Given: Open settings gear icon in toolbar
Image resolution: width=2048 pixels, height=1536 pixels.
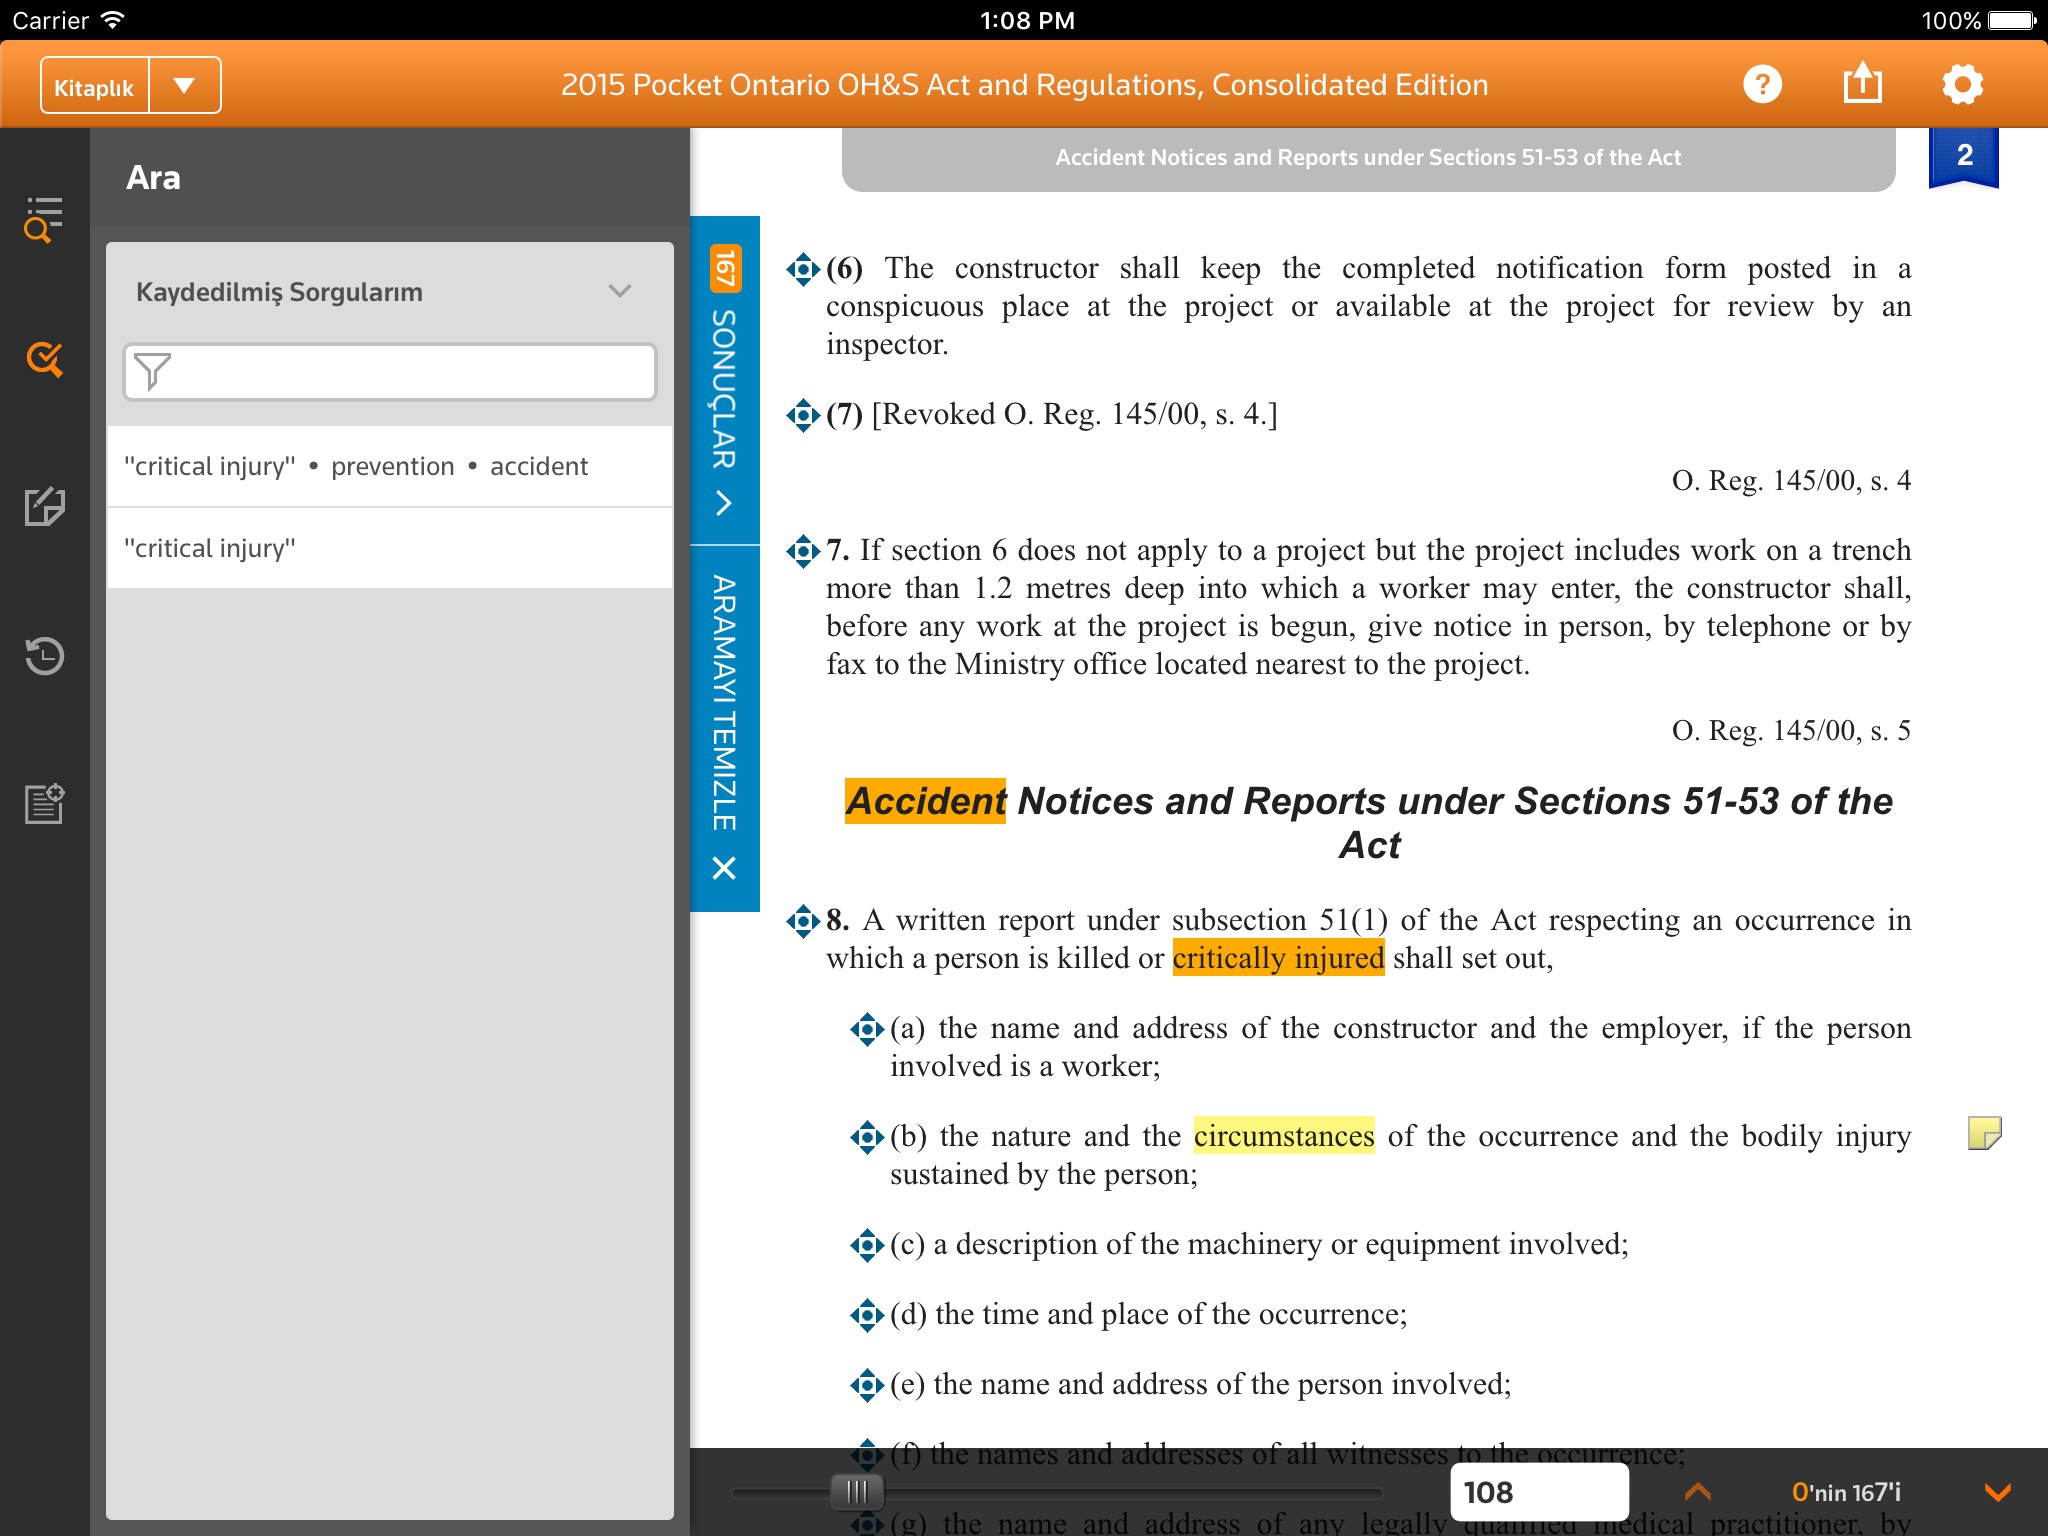Looking at the screenshot, I should 1966,86.
